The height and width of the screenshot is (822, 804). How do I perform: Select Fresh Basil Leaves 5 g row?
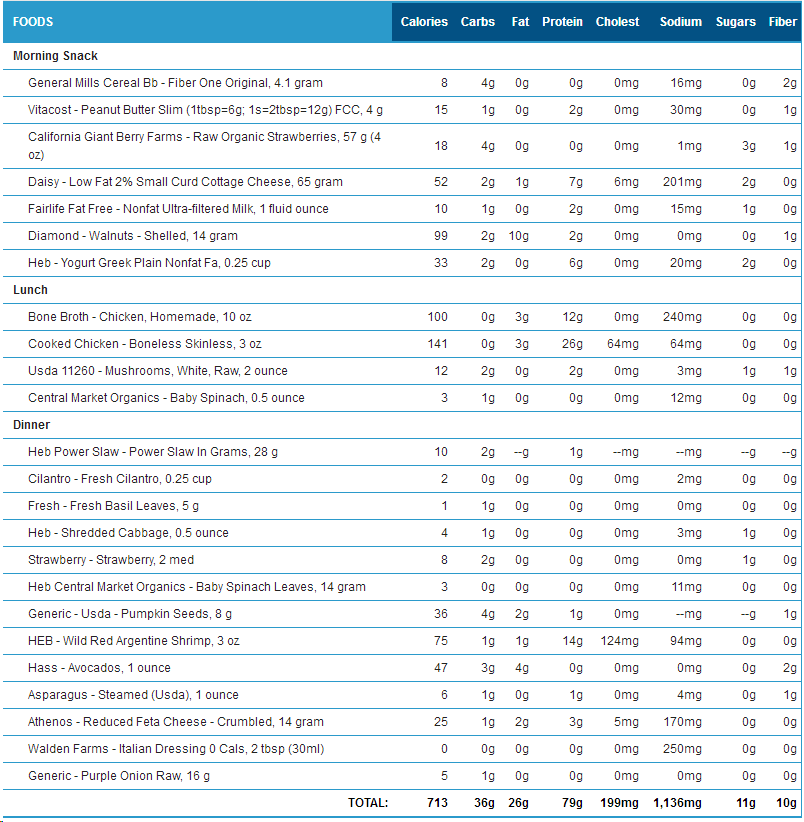click(x=402, y=506)
